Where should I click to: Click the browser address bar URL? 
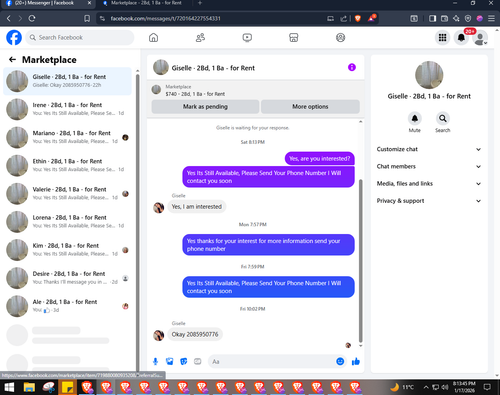click(166, 19)
